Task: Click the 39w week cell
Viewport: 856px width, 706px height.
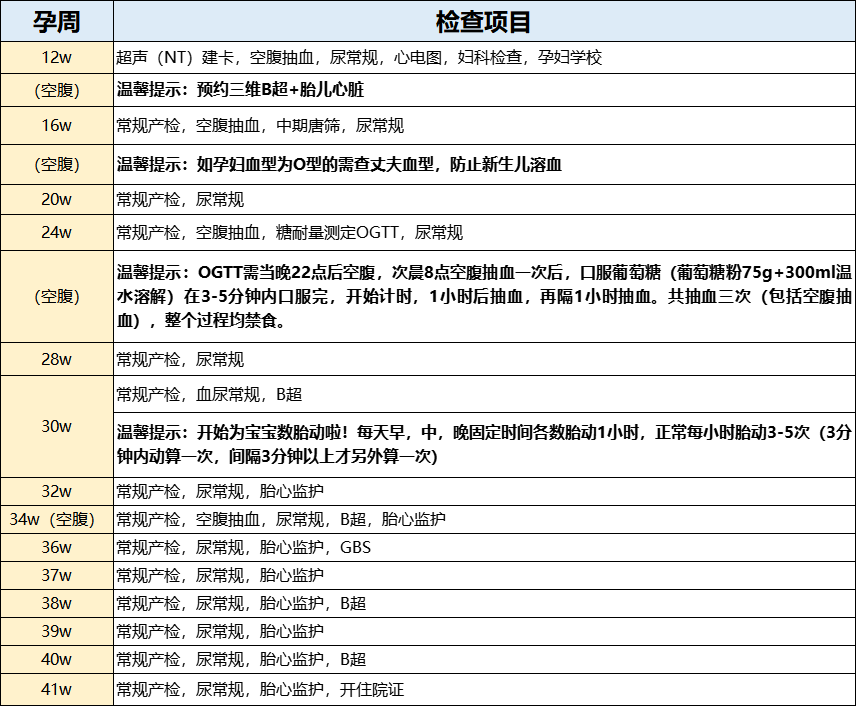Action: coord(56,631)
